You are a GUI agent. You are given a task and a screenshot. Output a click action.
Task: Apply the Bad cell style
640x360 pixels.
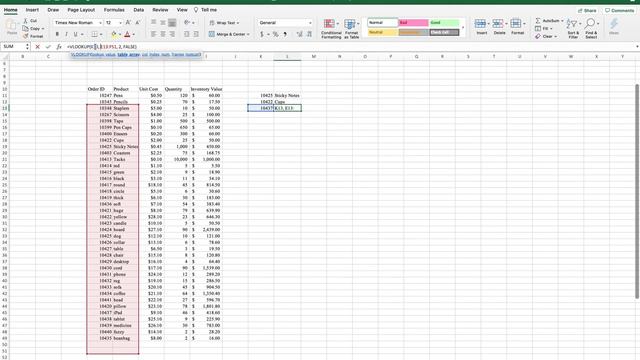413,23
